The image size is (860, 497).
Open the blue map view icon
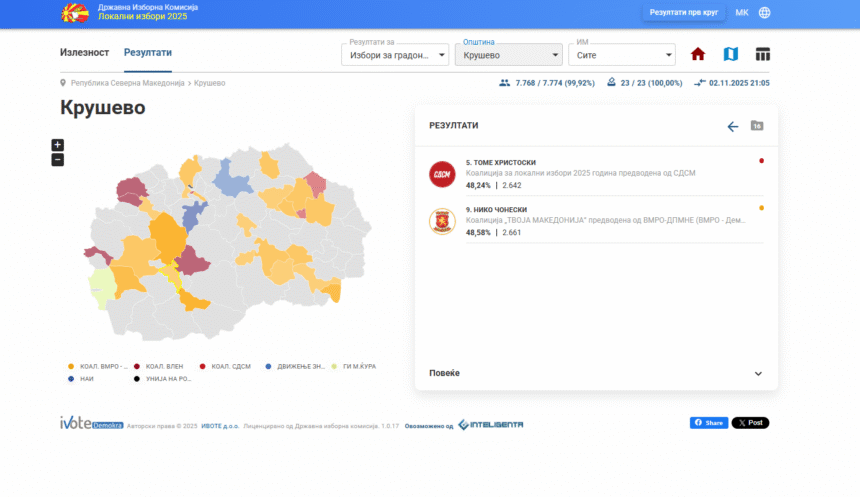click(x=731, y=54)
